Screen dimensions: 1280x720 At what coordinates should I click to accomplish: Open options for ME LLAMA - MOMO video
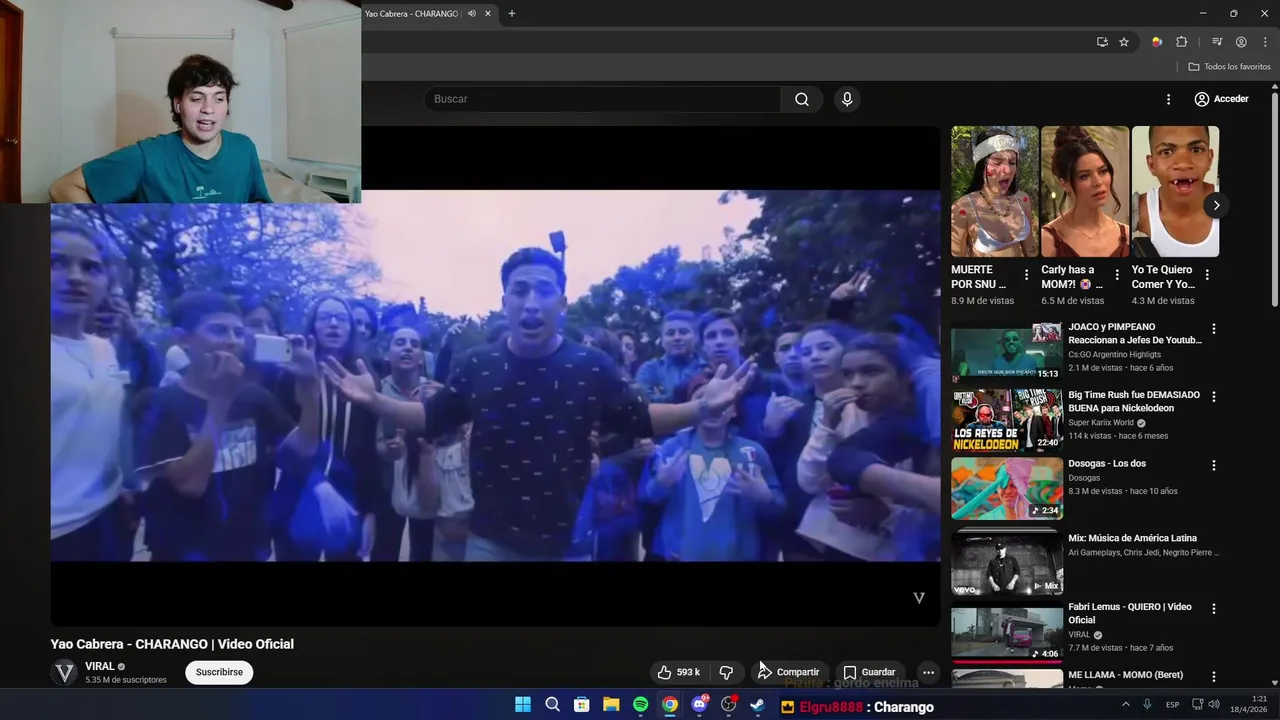[x=1214, y=676]
